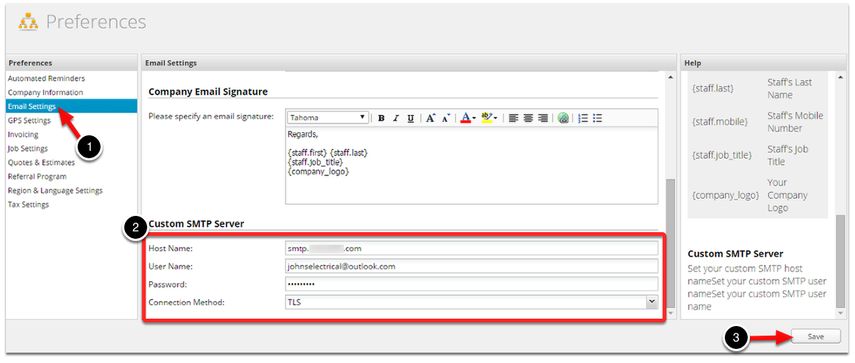
Task: Click the Help panel scroll-up arrow
Action: click(x=840, y=78)
